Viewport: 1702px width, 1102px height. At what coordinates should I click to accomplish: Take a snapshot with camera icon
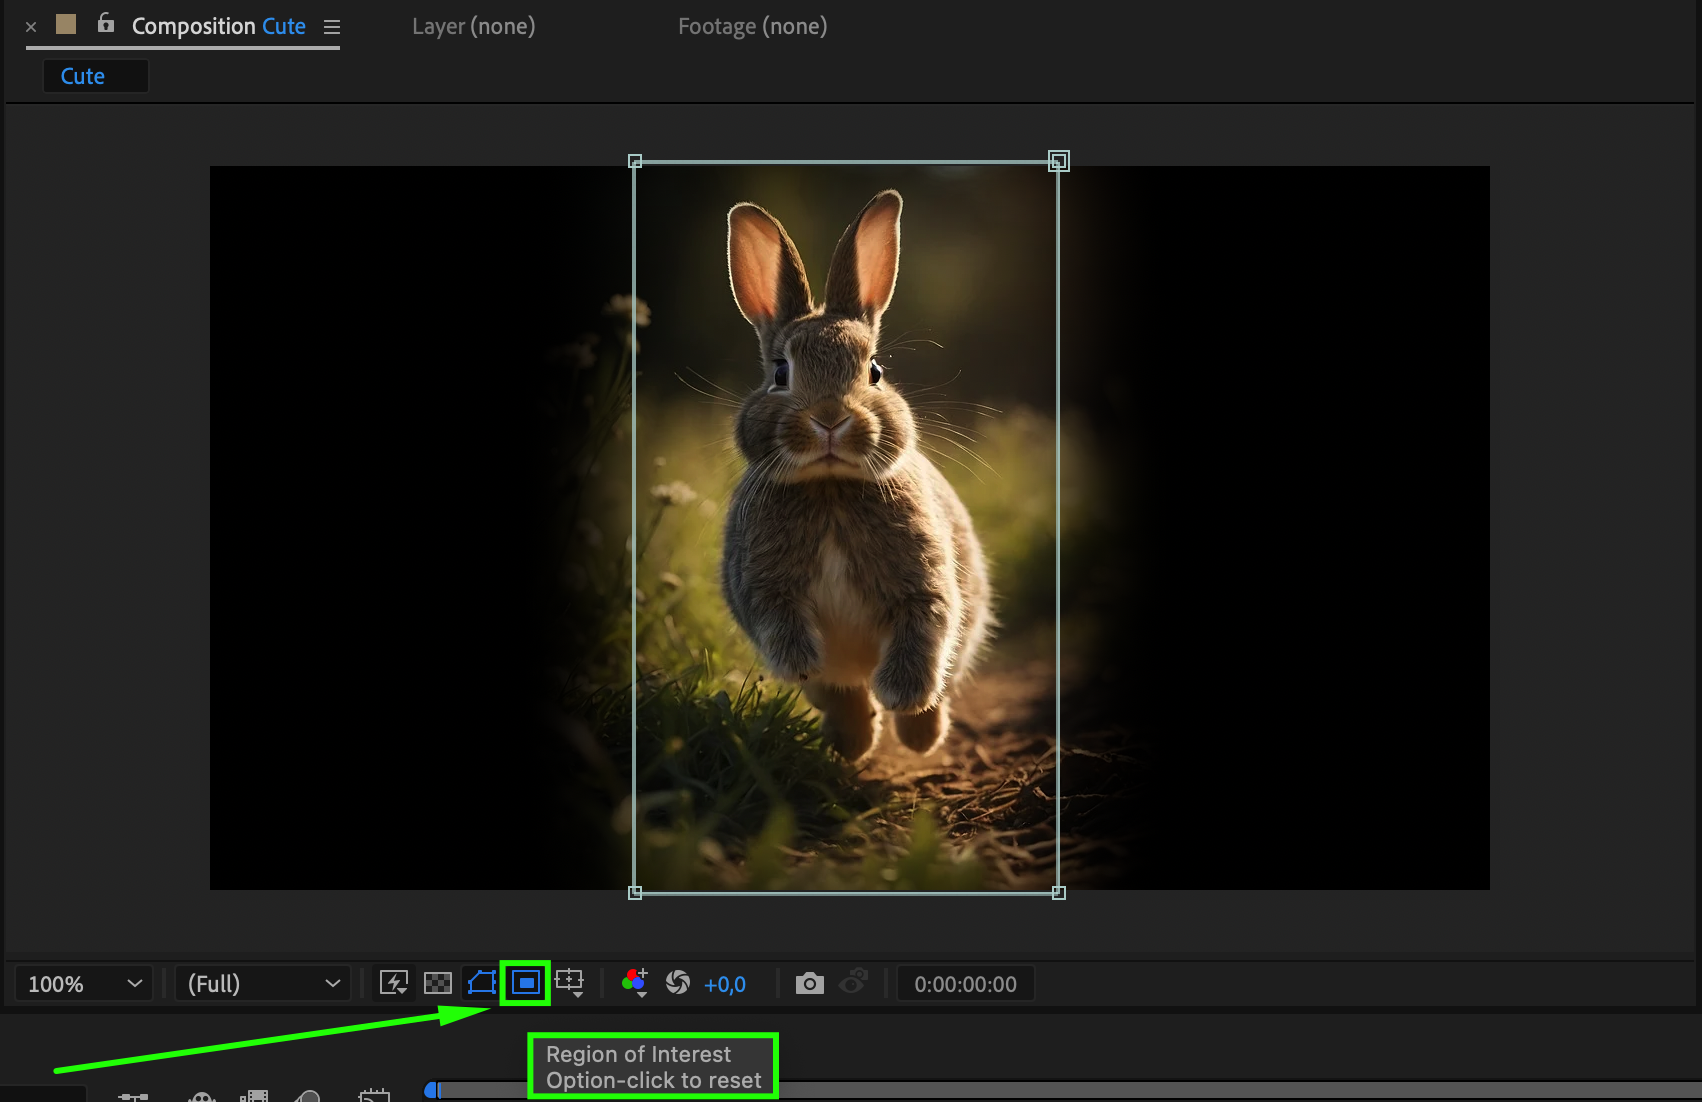[809, 984]
